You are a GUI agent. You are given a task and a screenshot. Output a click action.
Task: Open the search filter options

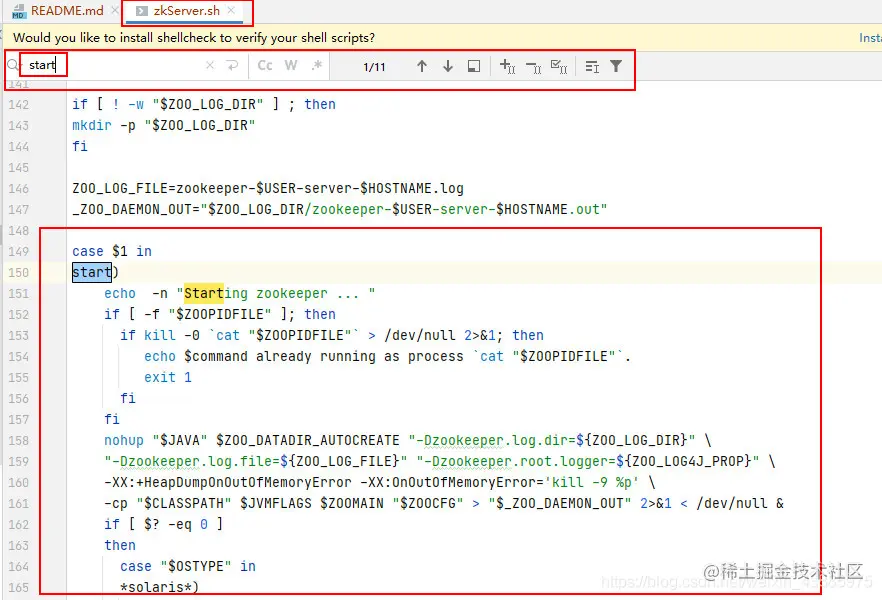(616, 66)
